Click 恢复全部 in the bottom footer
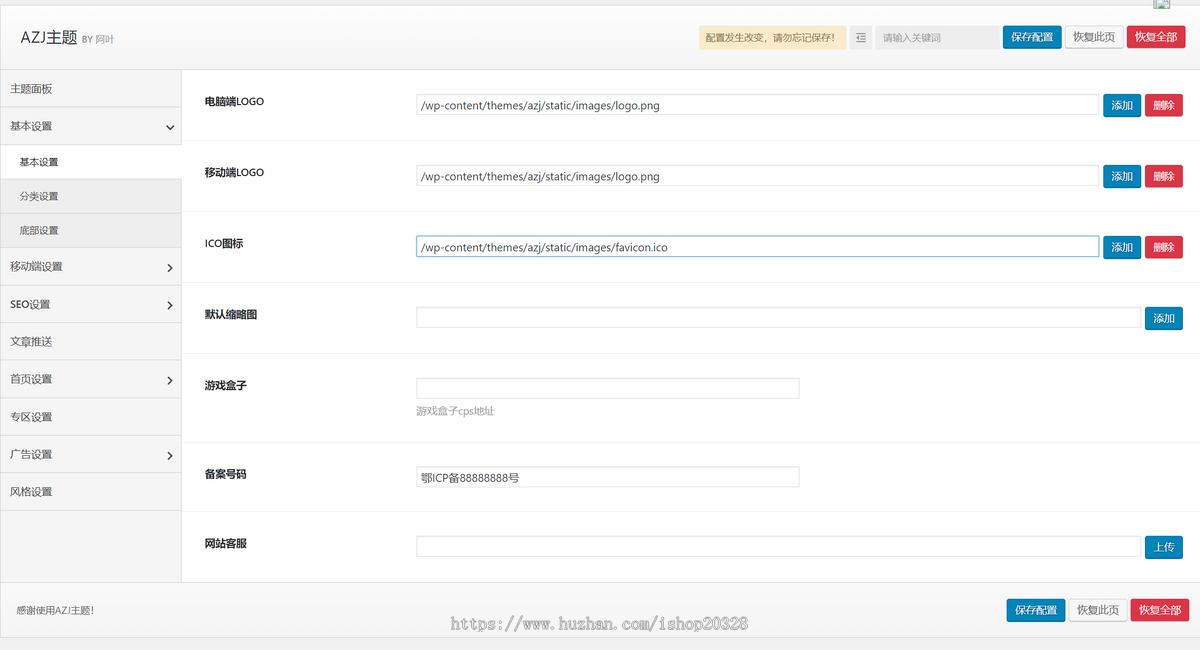Screen dimensions: 1200x650 click(1160, 610)
